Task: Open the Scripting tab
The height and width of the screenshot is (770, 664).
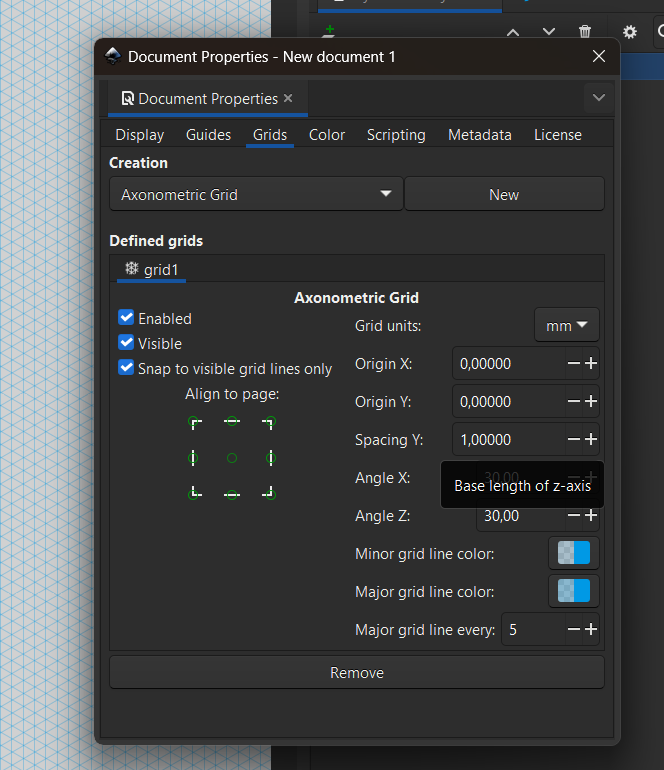Action: (396, 135)
